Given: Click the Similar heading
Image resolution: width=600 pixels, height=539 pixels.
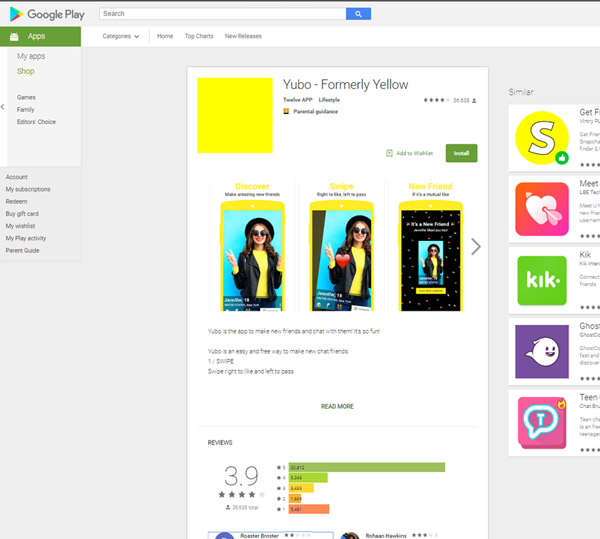Looking at the screenshot, I should (521, 92).
